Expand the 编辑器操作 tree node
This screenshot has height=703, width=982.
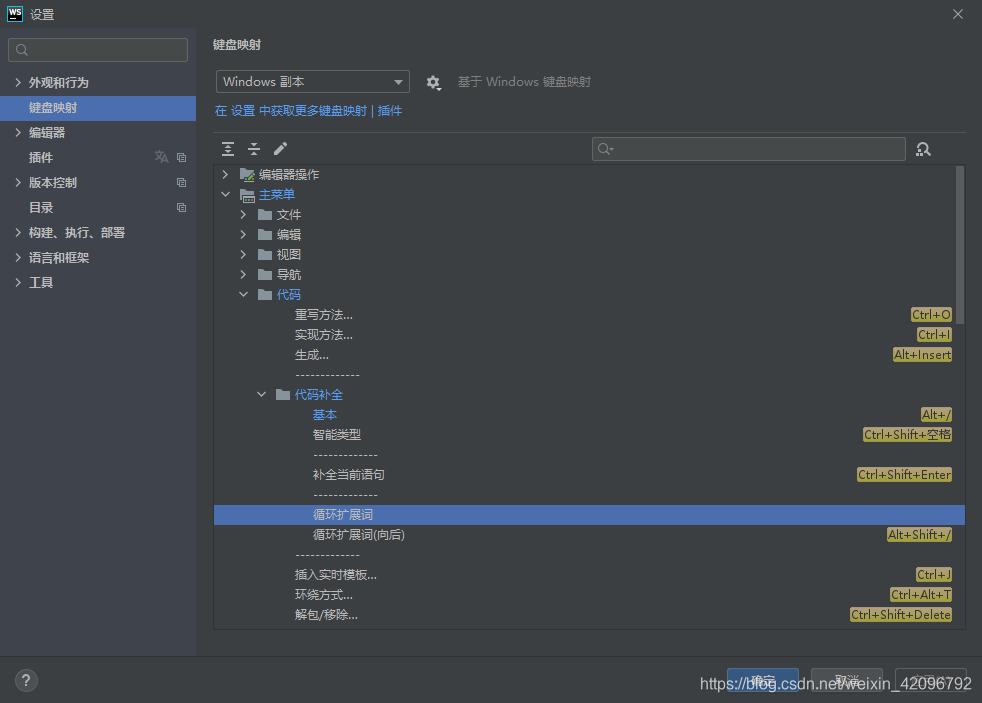[225, 175]
